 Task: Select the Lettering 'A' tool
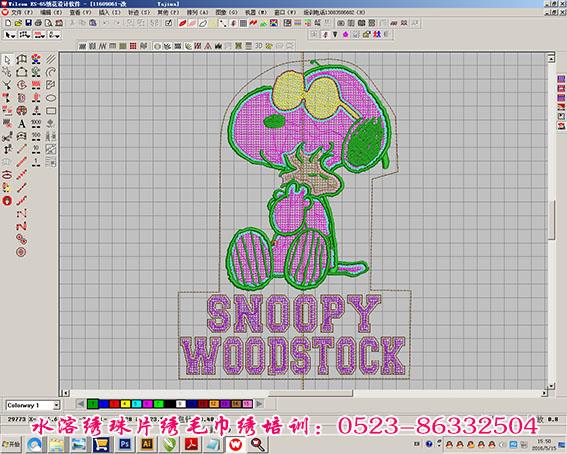[22, 124]
